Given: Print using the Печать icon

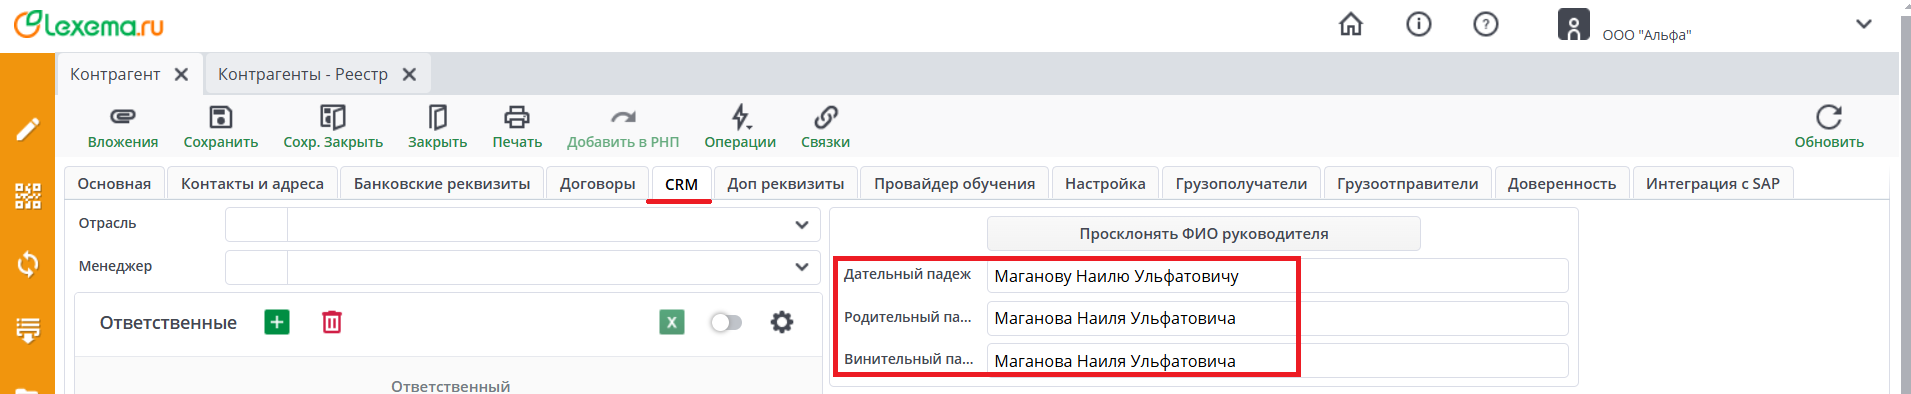Looking at the screenshot, I should (x=517, y=117).
